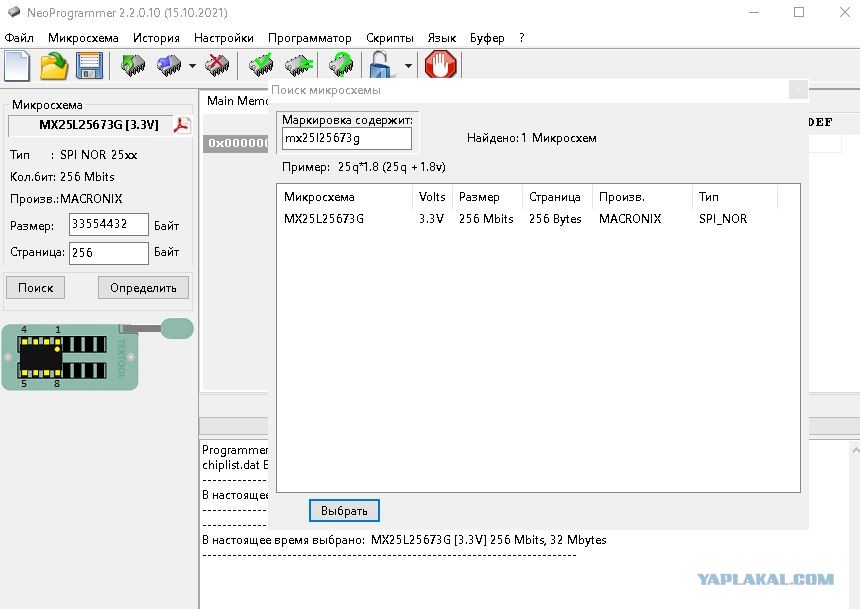Click the 0x000000 hex address row header

(x=236, y=143)
